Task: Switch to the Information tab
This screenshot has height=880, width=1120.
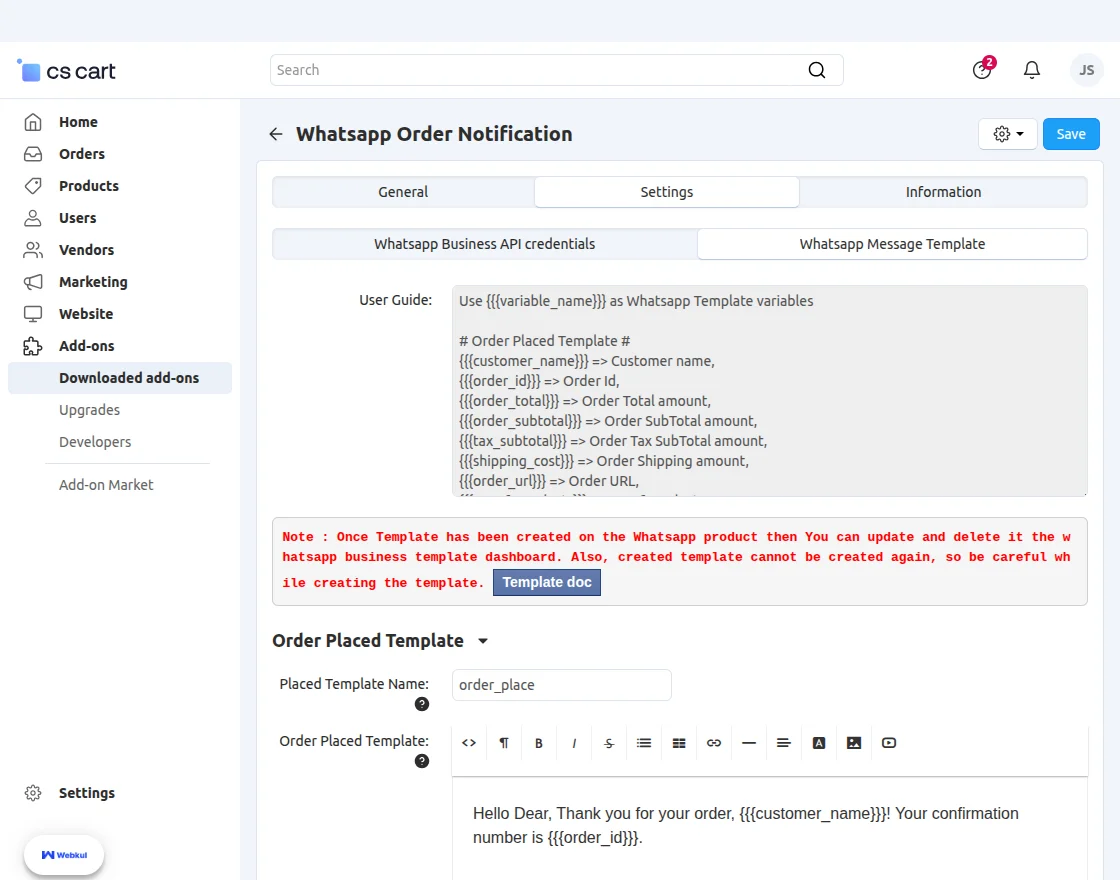Action: coord(943,192)
